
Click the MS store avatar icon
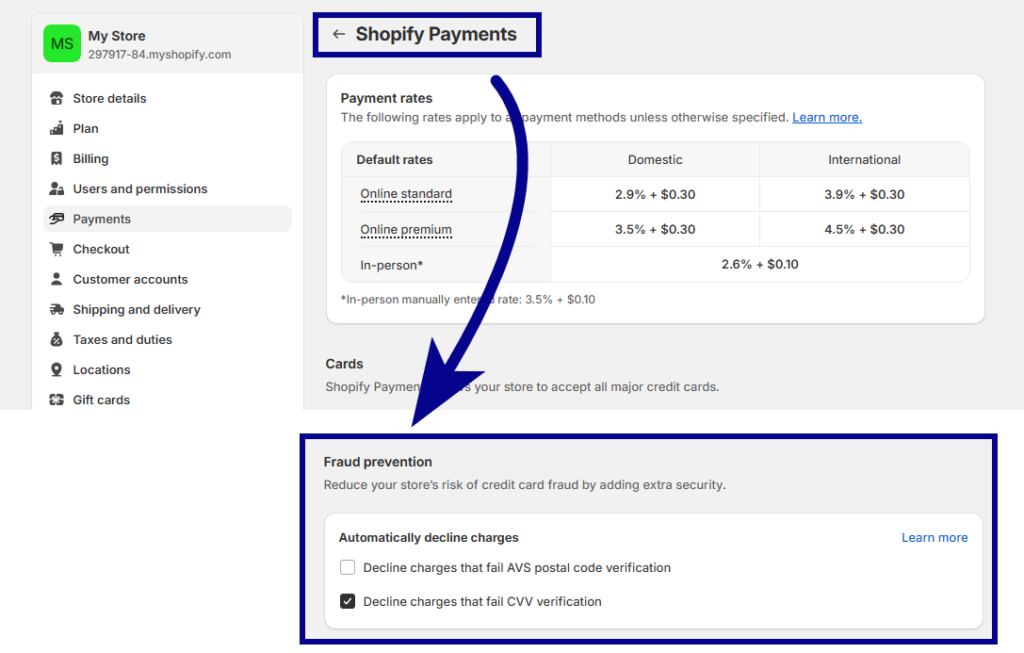(62, 43)
